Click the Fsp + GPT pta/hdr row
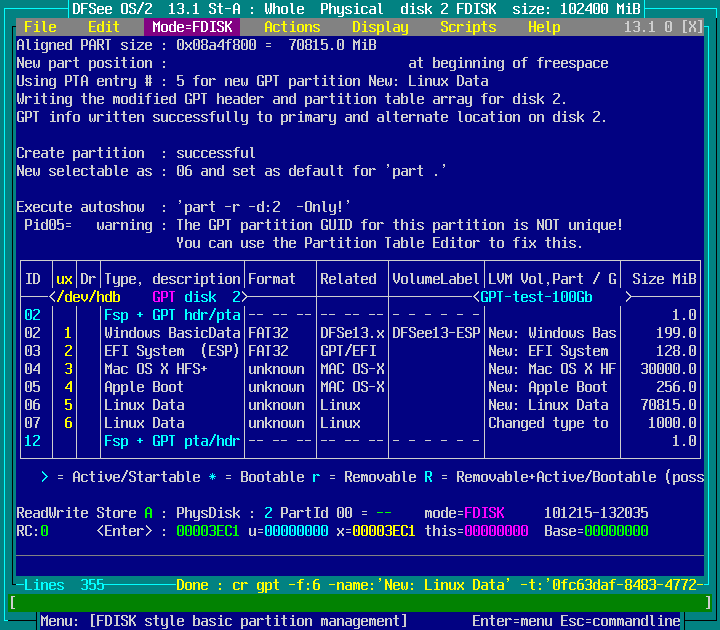720x630 pixels. point(172,441)
